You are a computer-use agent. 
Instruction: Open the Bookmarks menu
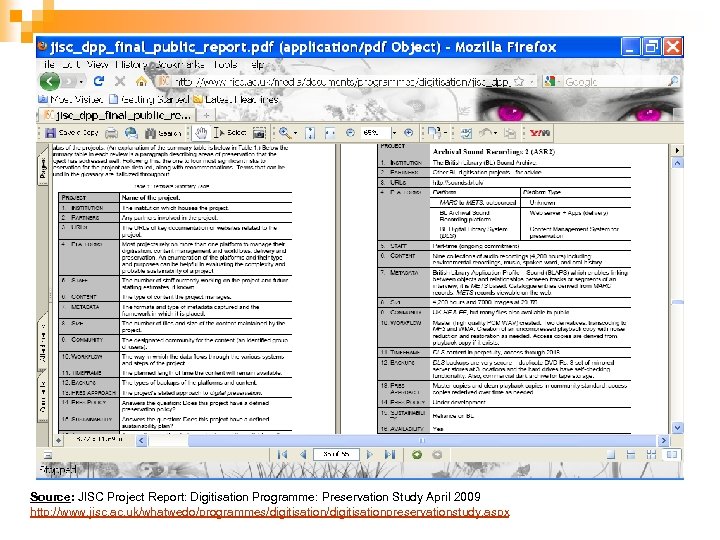[x=180, y=64]
